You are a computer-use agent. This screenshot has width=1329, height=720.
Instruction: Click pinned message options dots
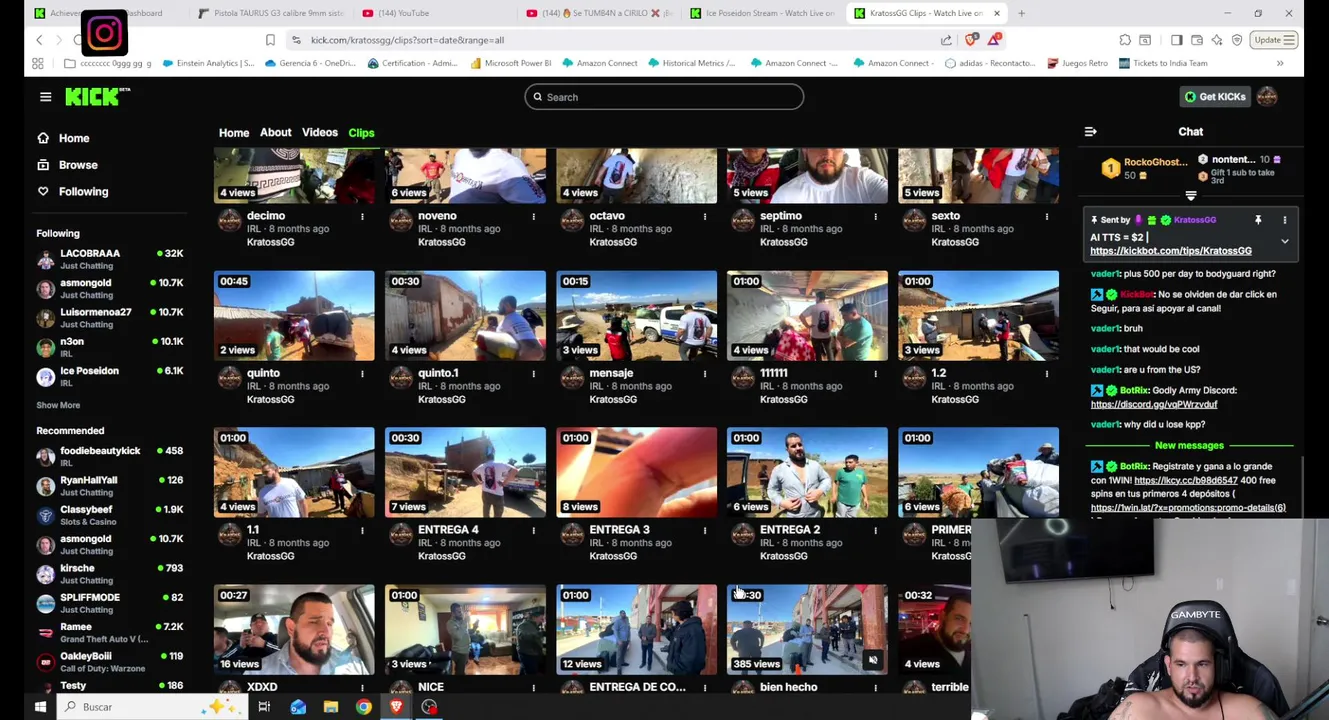tap(1285, 220)
